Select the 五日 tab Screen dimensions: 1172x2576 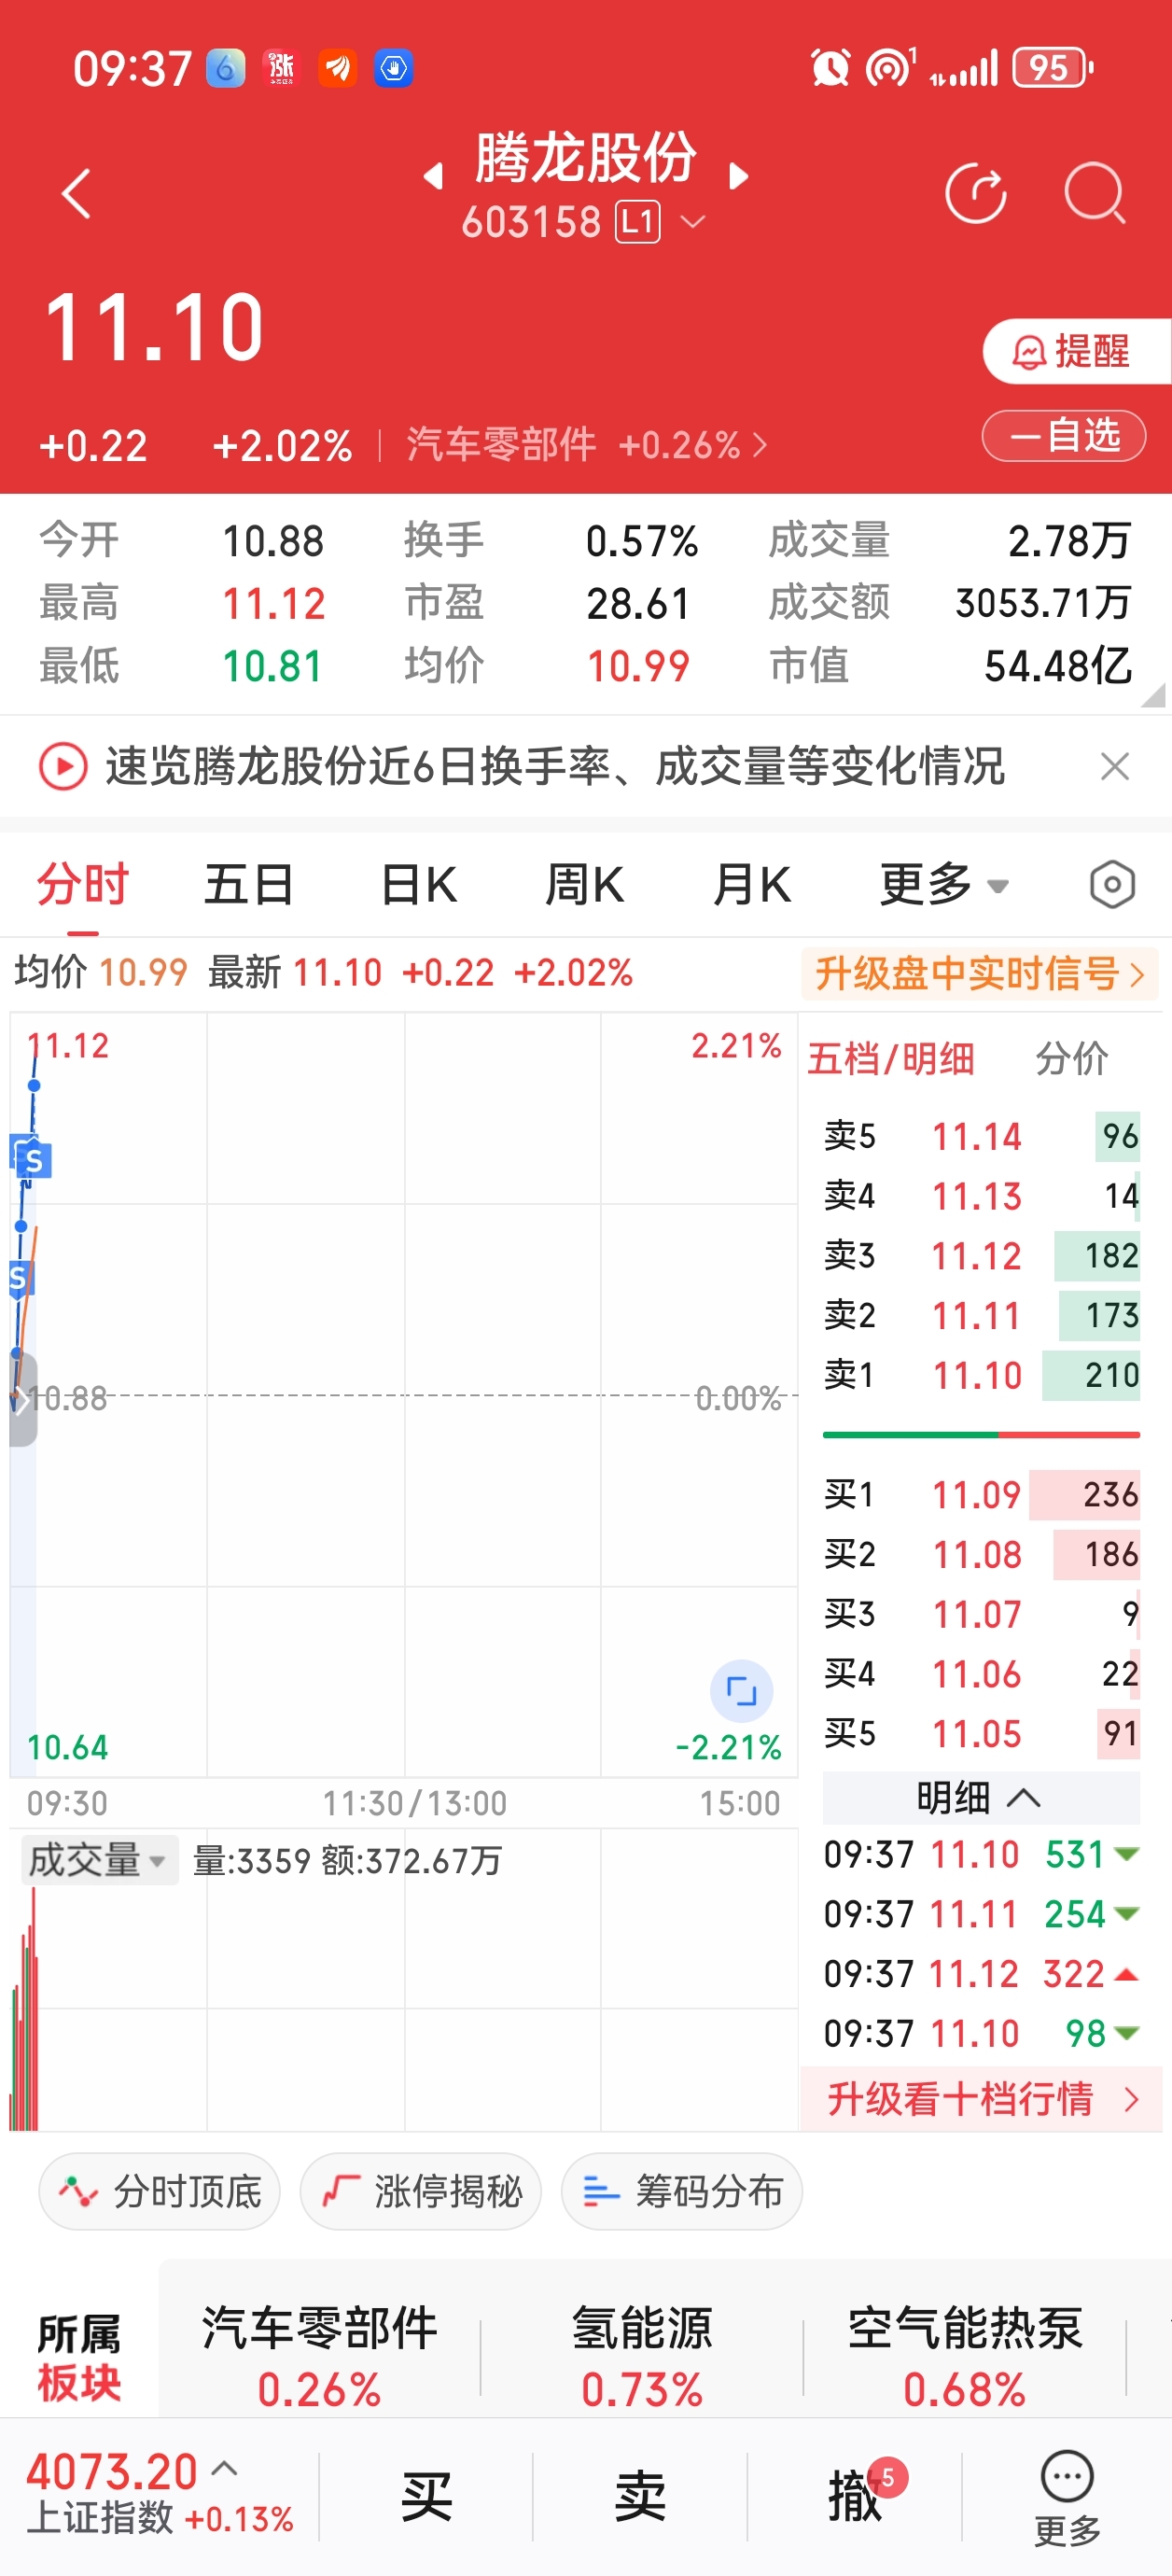249,885
